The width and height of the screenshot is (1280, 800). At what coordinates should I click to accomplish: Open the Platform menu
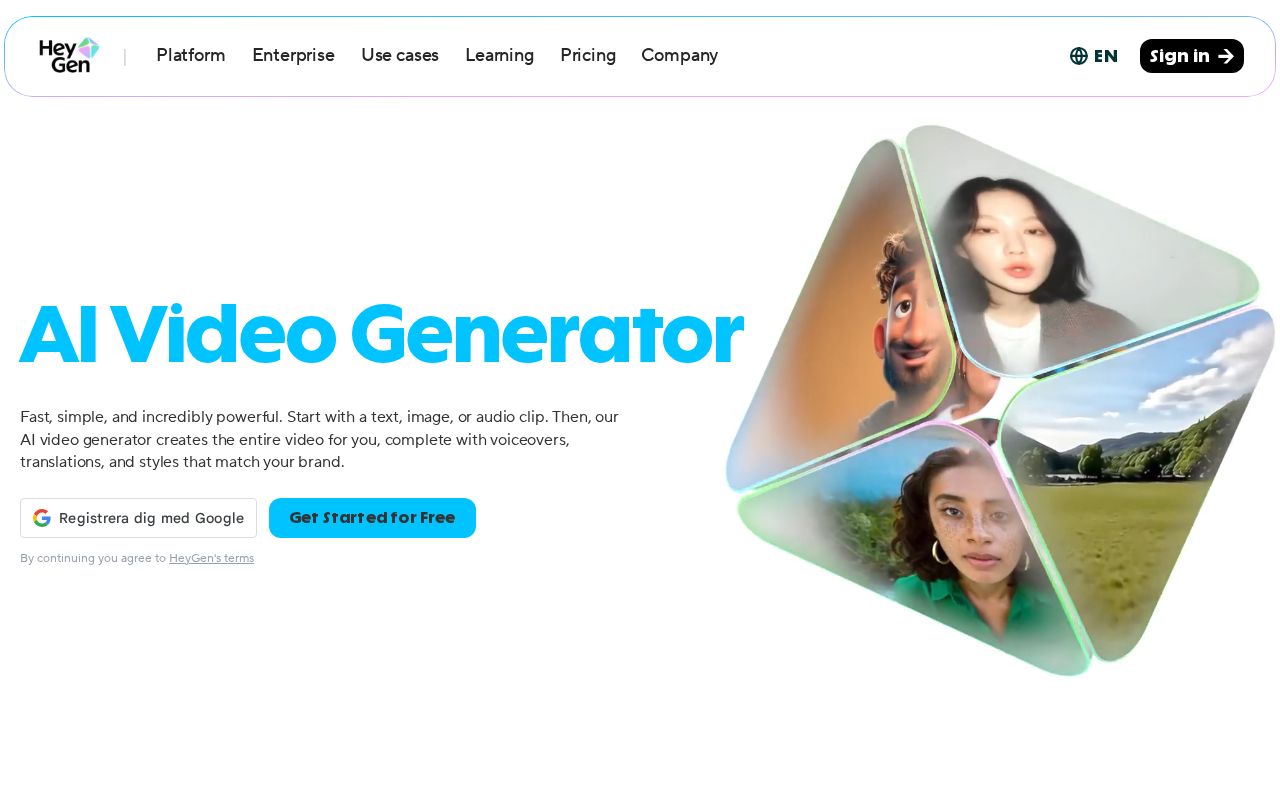click(191, 56)
